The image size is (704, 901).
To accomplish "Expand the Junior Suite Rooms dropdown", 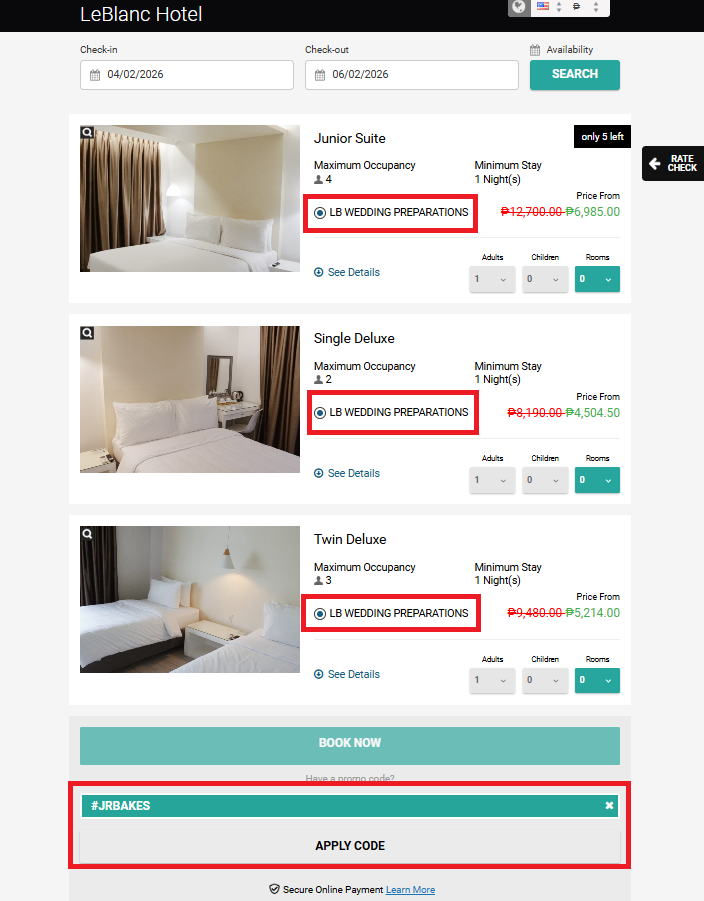I will tap(597, 279).
